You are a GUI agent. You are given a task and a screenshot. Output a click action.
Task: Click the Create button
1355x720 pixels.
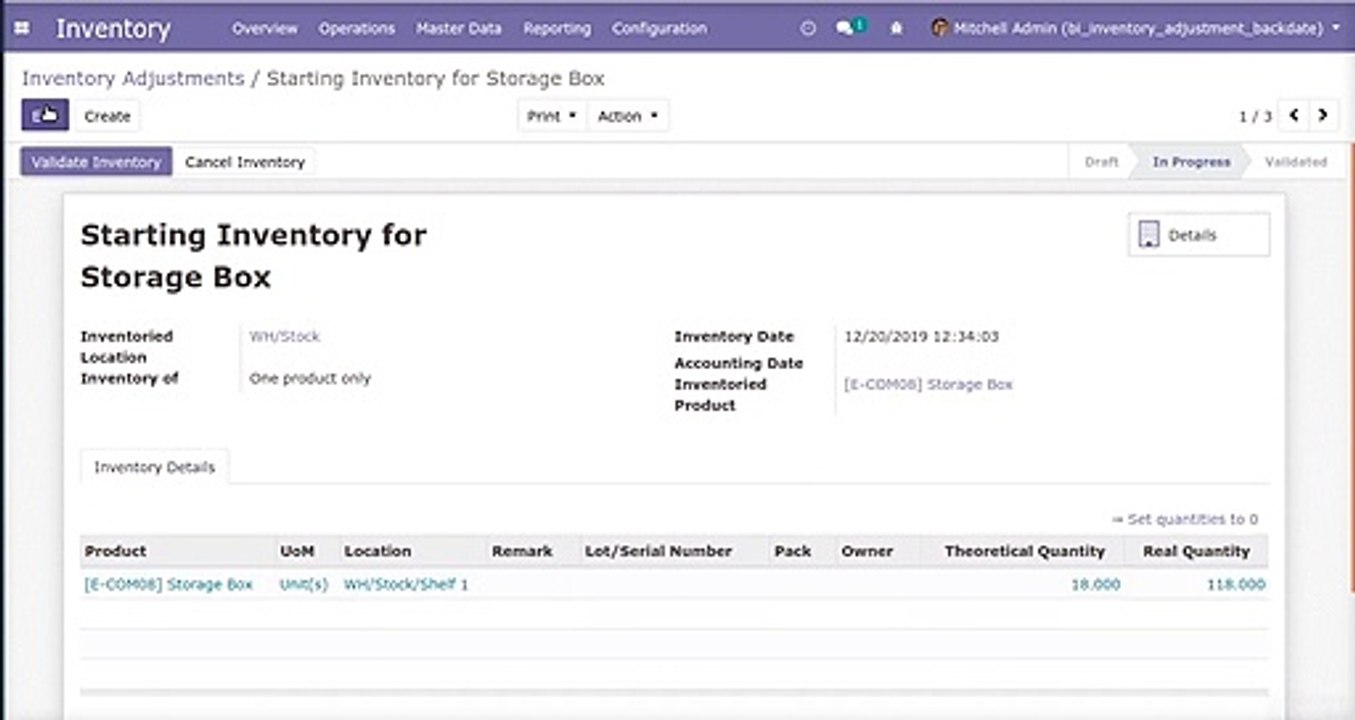pyautogui.click(x=108, y=116)
